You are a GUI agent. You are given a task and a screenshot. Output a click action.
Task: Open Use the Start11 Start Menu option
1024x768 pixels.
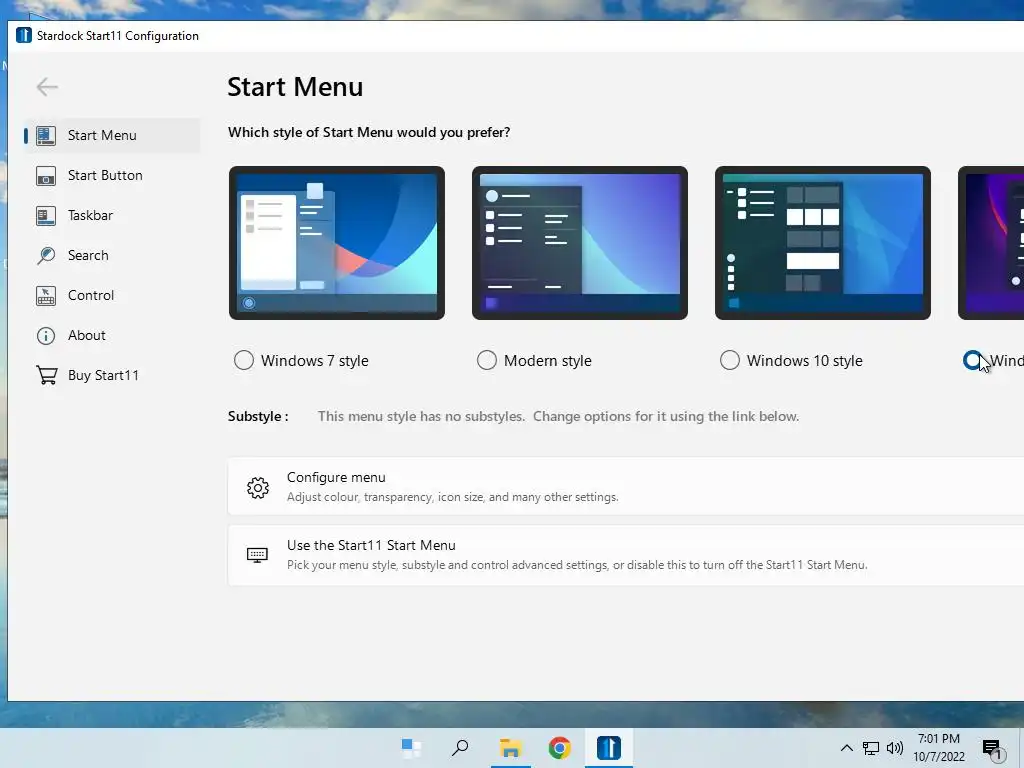click(626, 555)
